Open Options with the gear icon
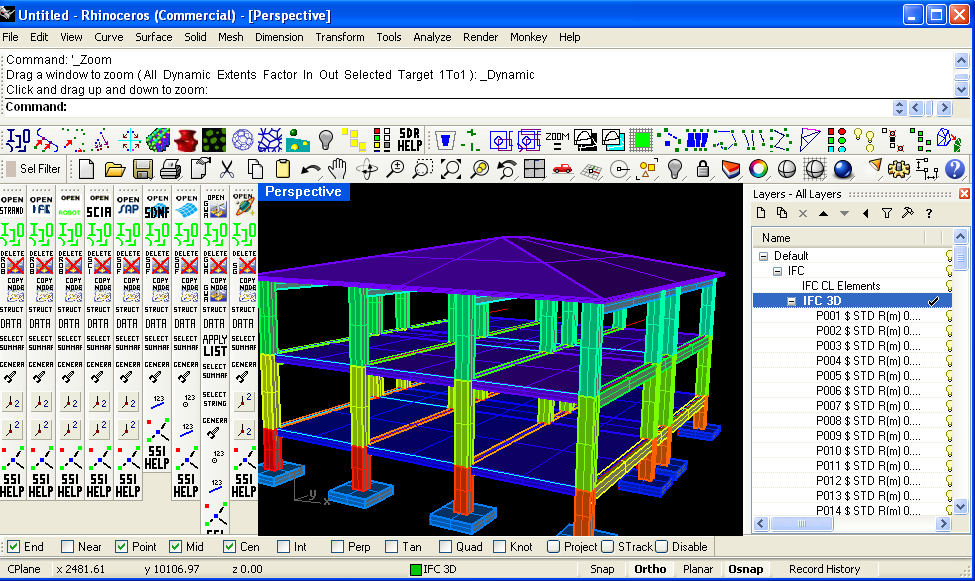 898,169
